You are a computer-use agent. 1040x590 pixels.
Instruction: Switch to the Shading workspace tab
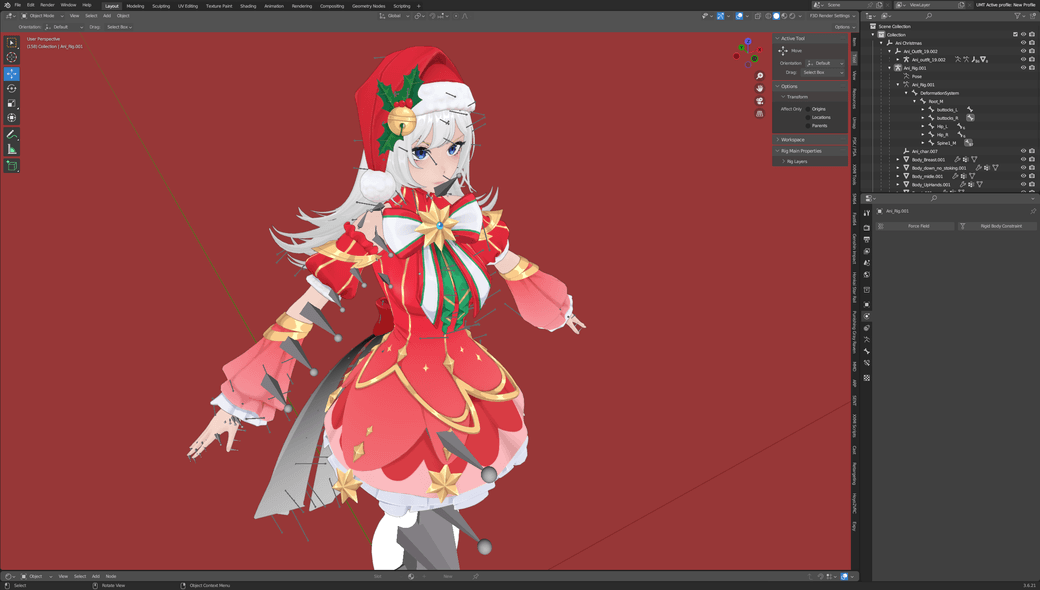[x=247, y=5]
